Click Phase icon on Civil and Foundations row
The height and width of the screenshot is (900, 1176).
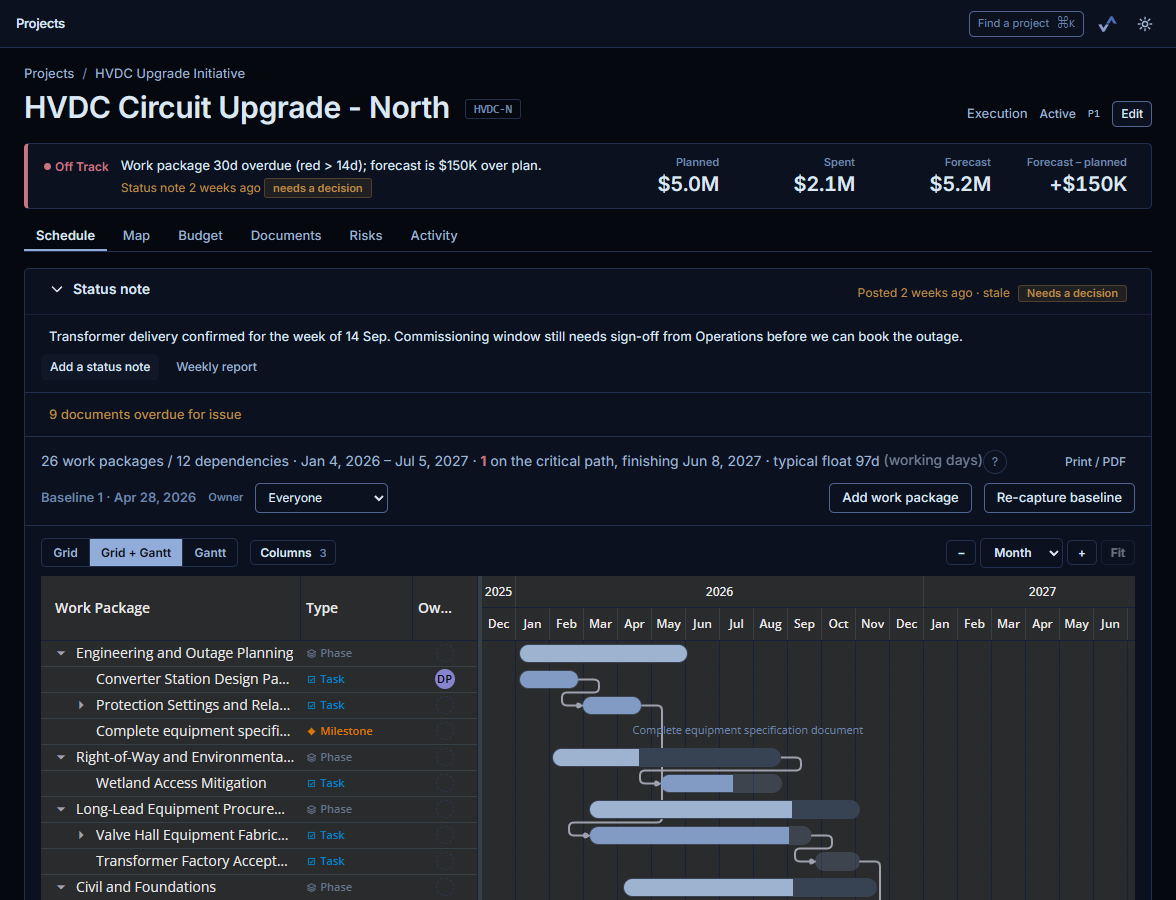tap(311, 887)
